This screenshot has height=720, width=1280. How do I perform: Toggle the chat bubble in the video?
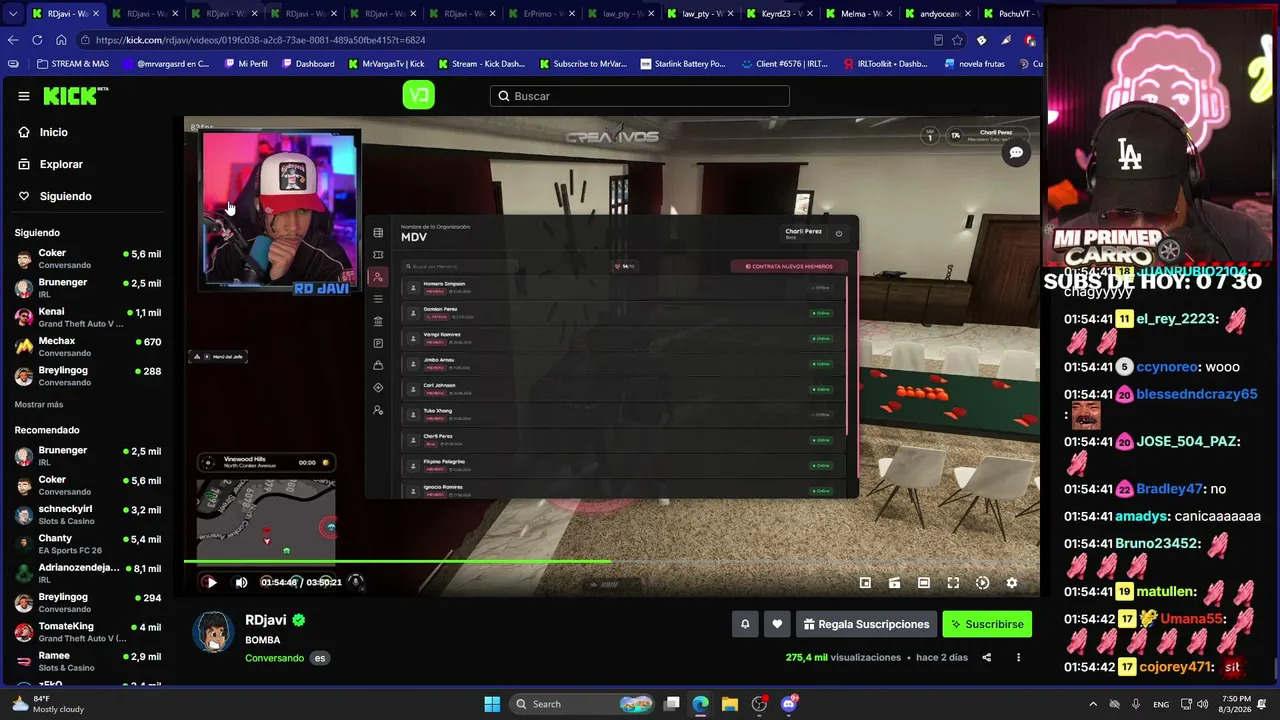pos(1016,153)
